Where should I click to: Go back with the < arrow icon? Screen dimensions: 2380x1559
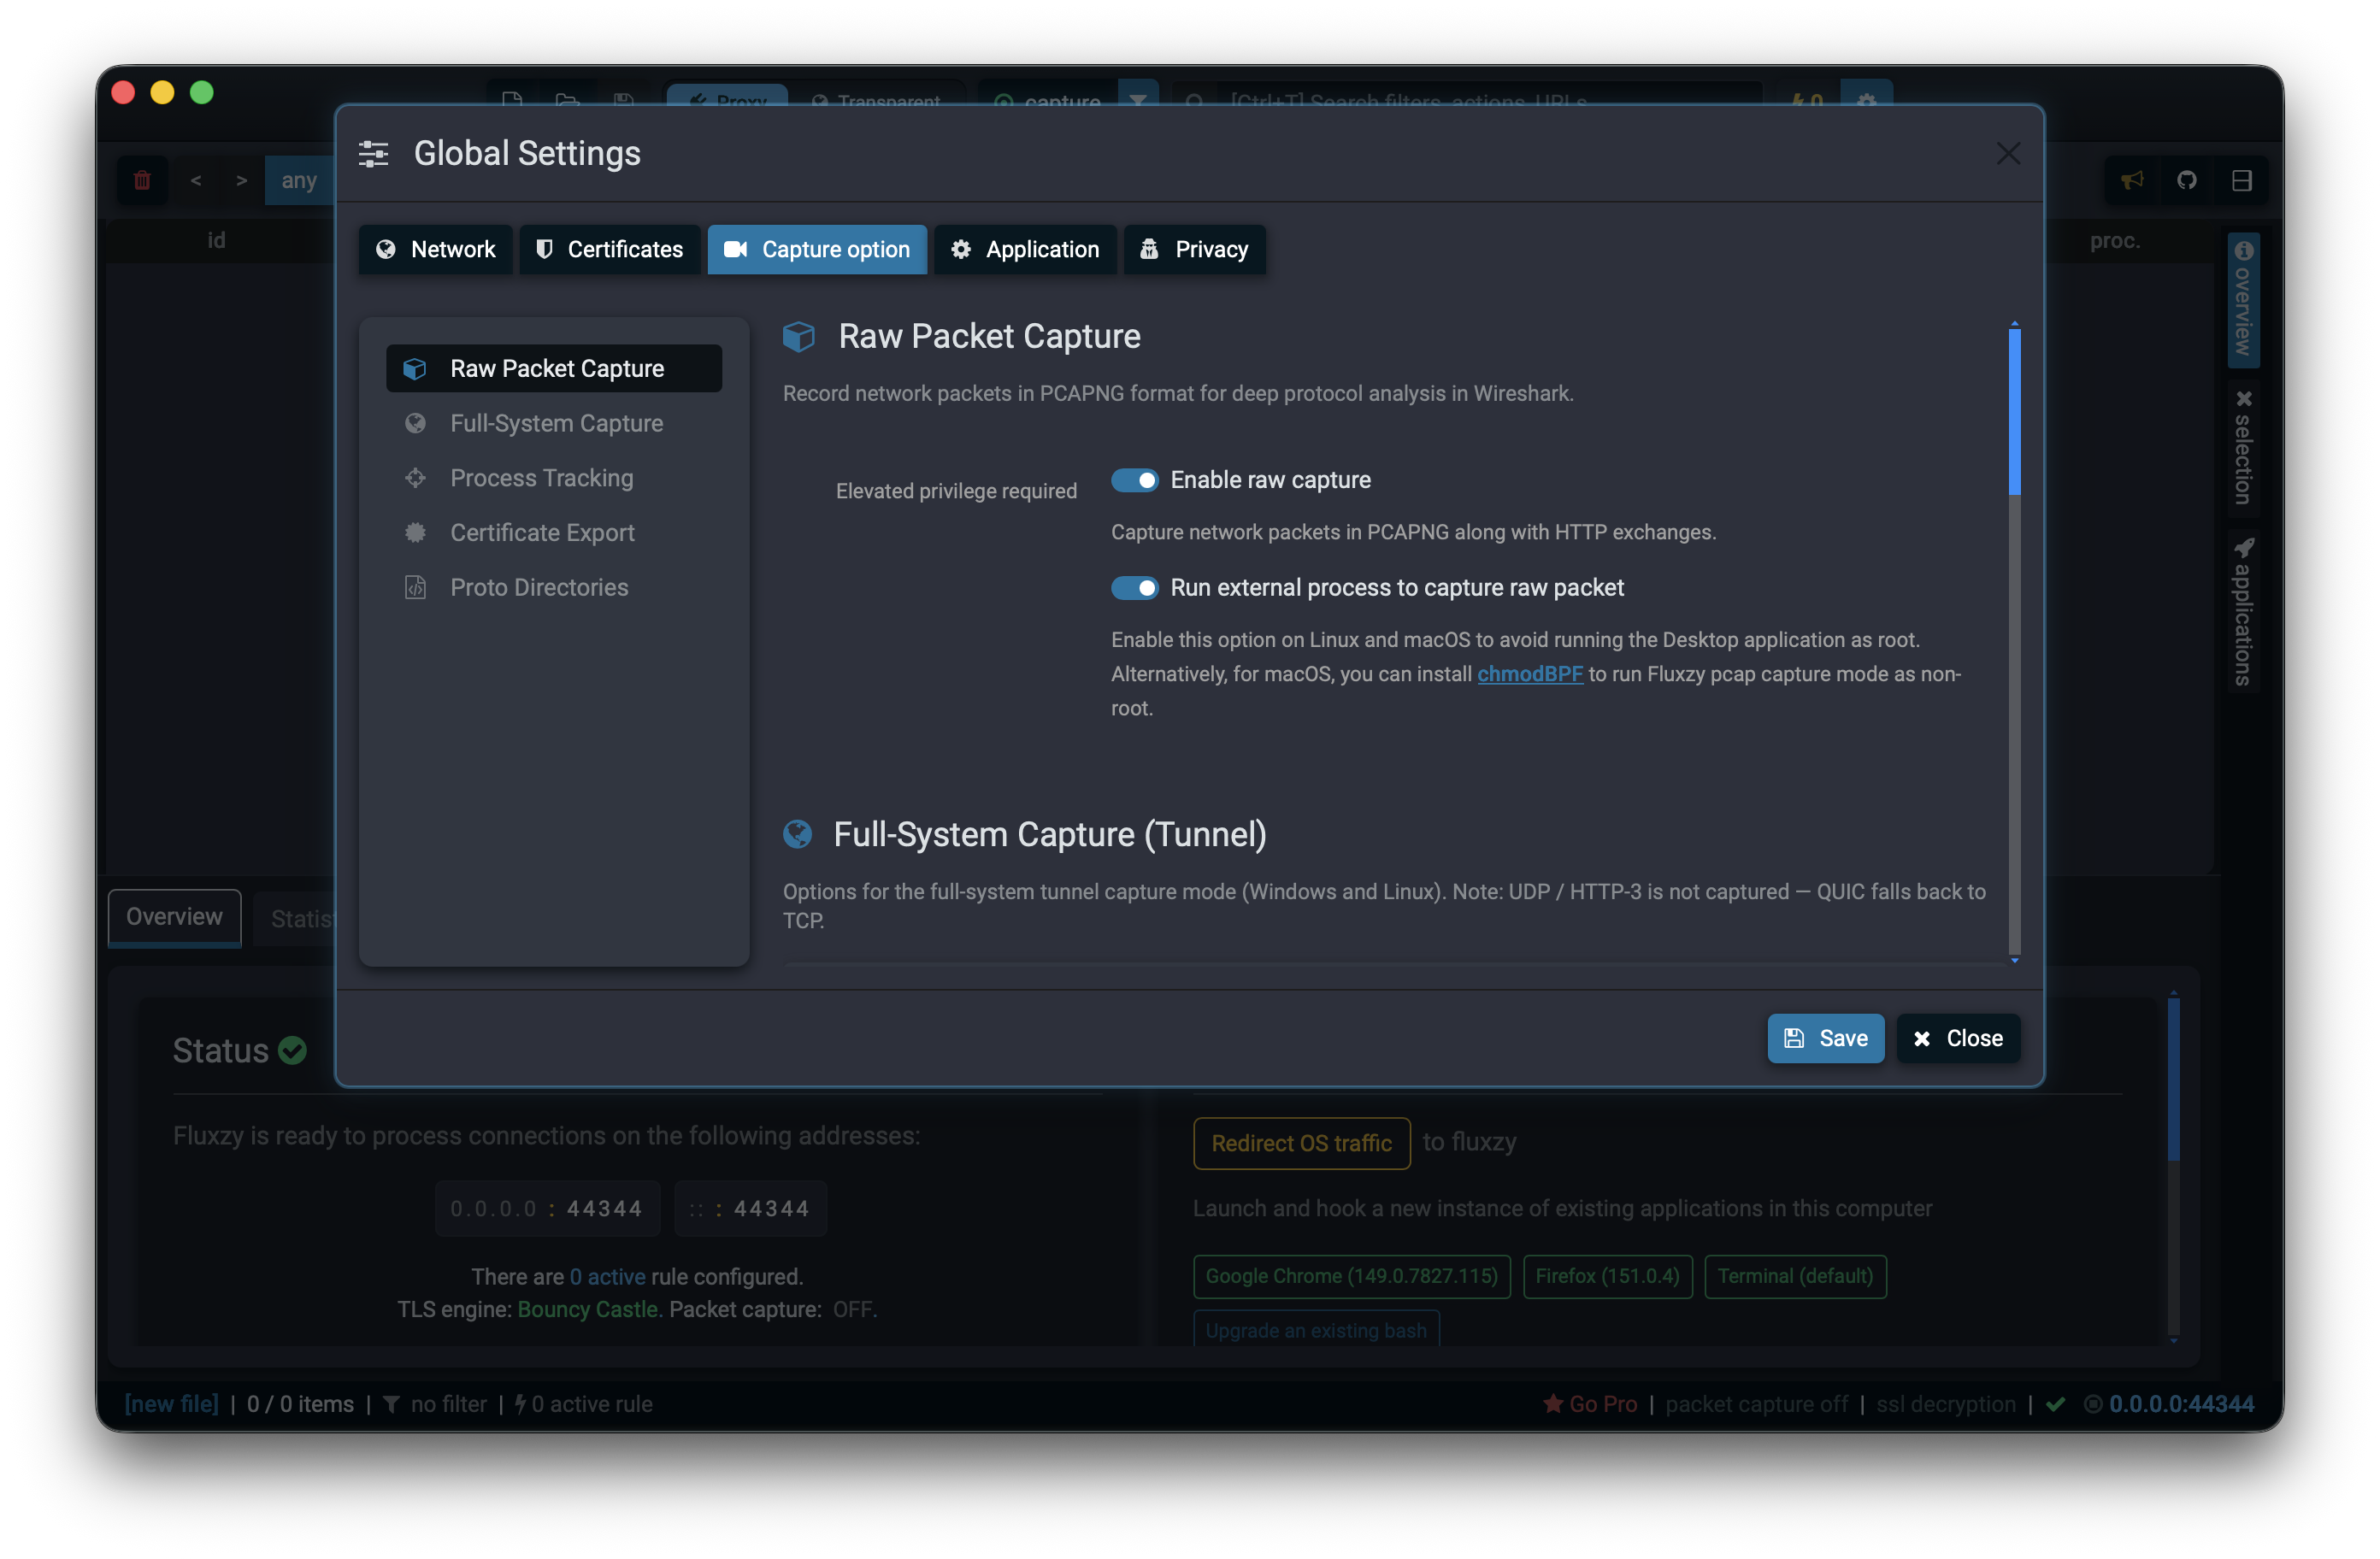pos(196,181)
